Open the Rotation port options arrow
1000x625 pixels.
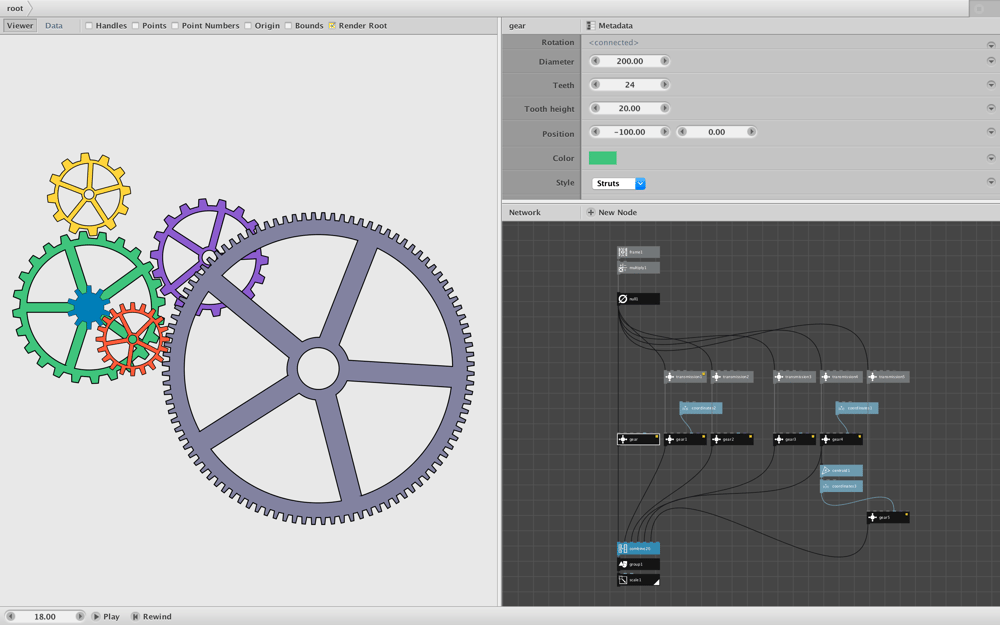pyautogui.click(x=991, y=45)
